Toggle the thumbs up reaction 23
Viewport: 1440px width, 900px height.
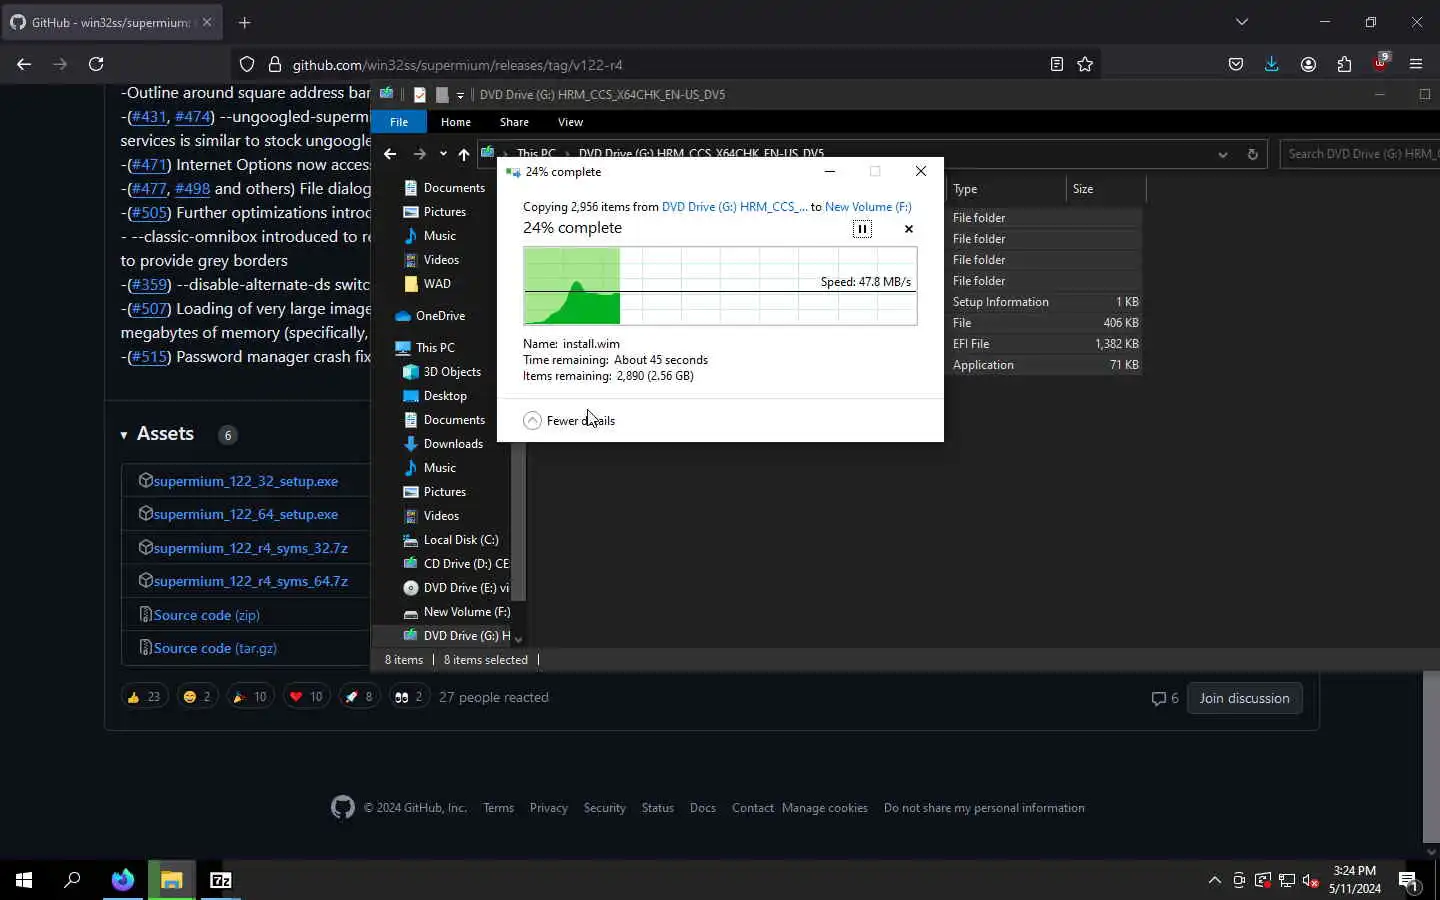pyautogui.click(x=144, y=697)
